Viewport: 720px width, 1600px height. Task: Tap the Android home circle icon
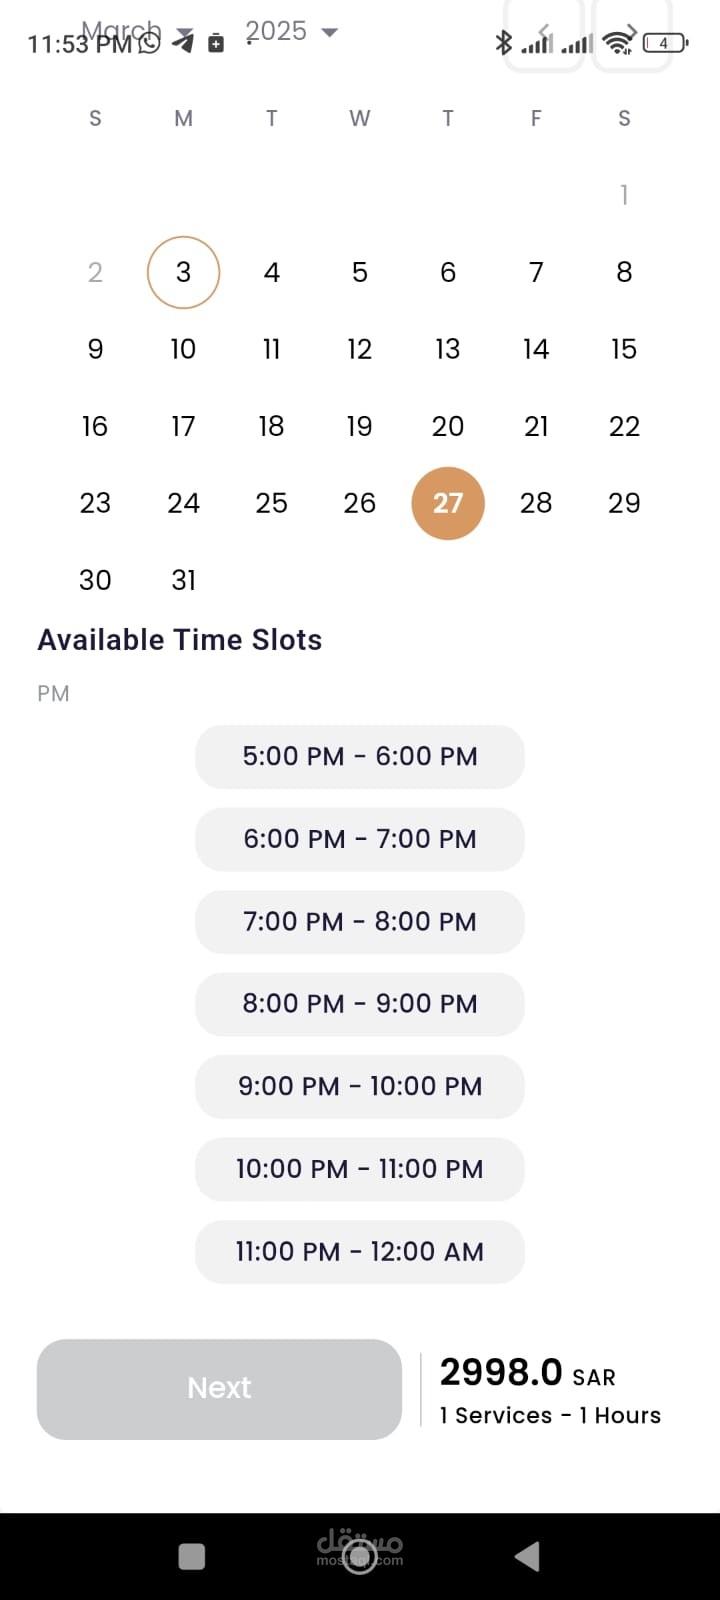pos(359,1557)
